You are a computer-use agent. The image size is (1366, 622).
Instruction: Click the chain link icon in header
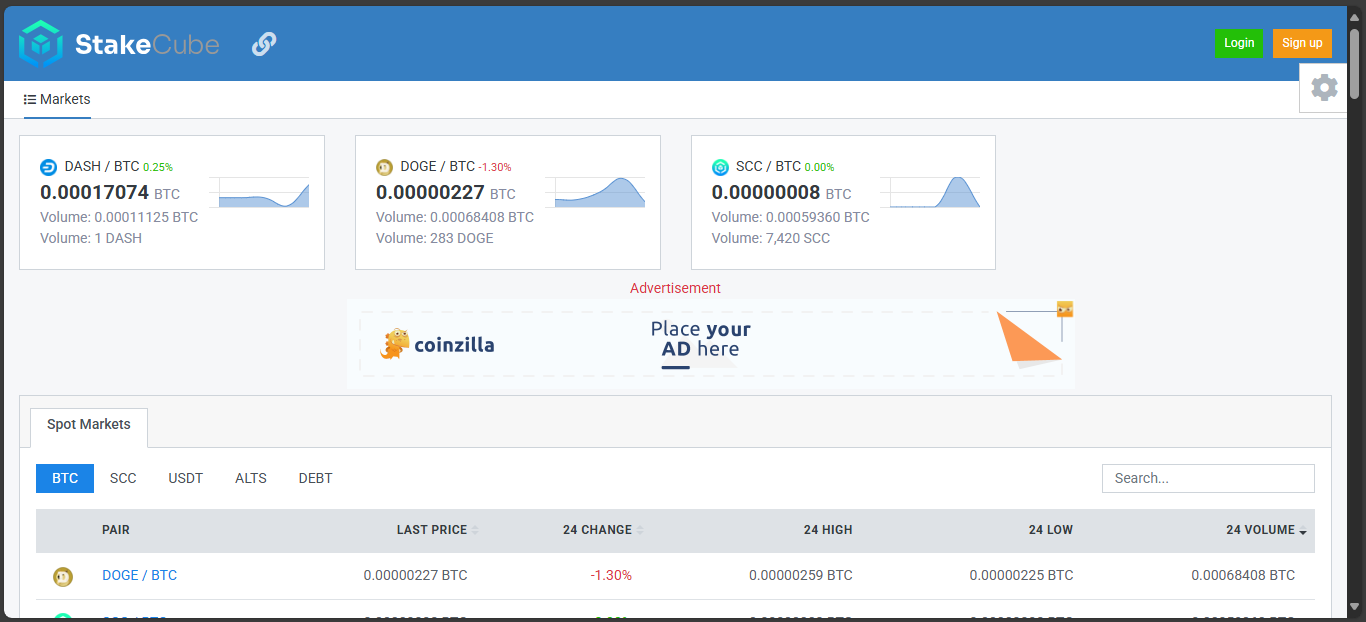264,44
